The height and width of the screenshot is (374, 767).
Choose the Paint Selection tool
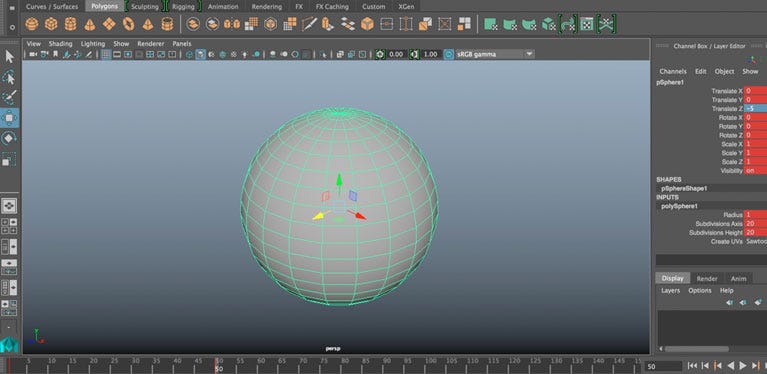9,97
